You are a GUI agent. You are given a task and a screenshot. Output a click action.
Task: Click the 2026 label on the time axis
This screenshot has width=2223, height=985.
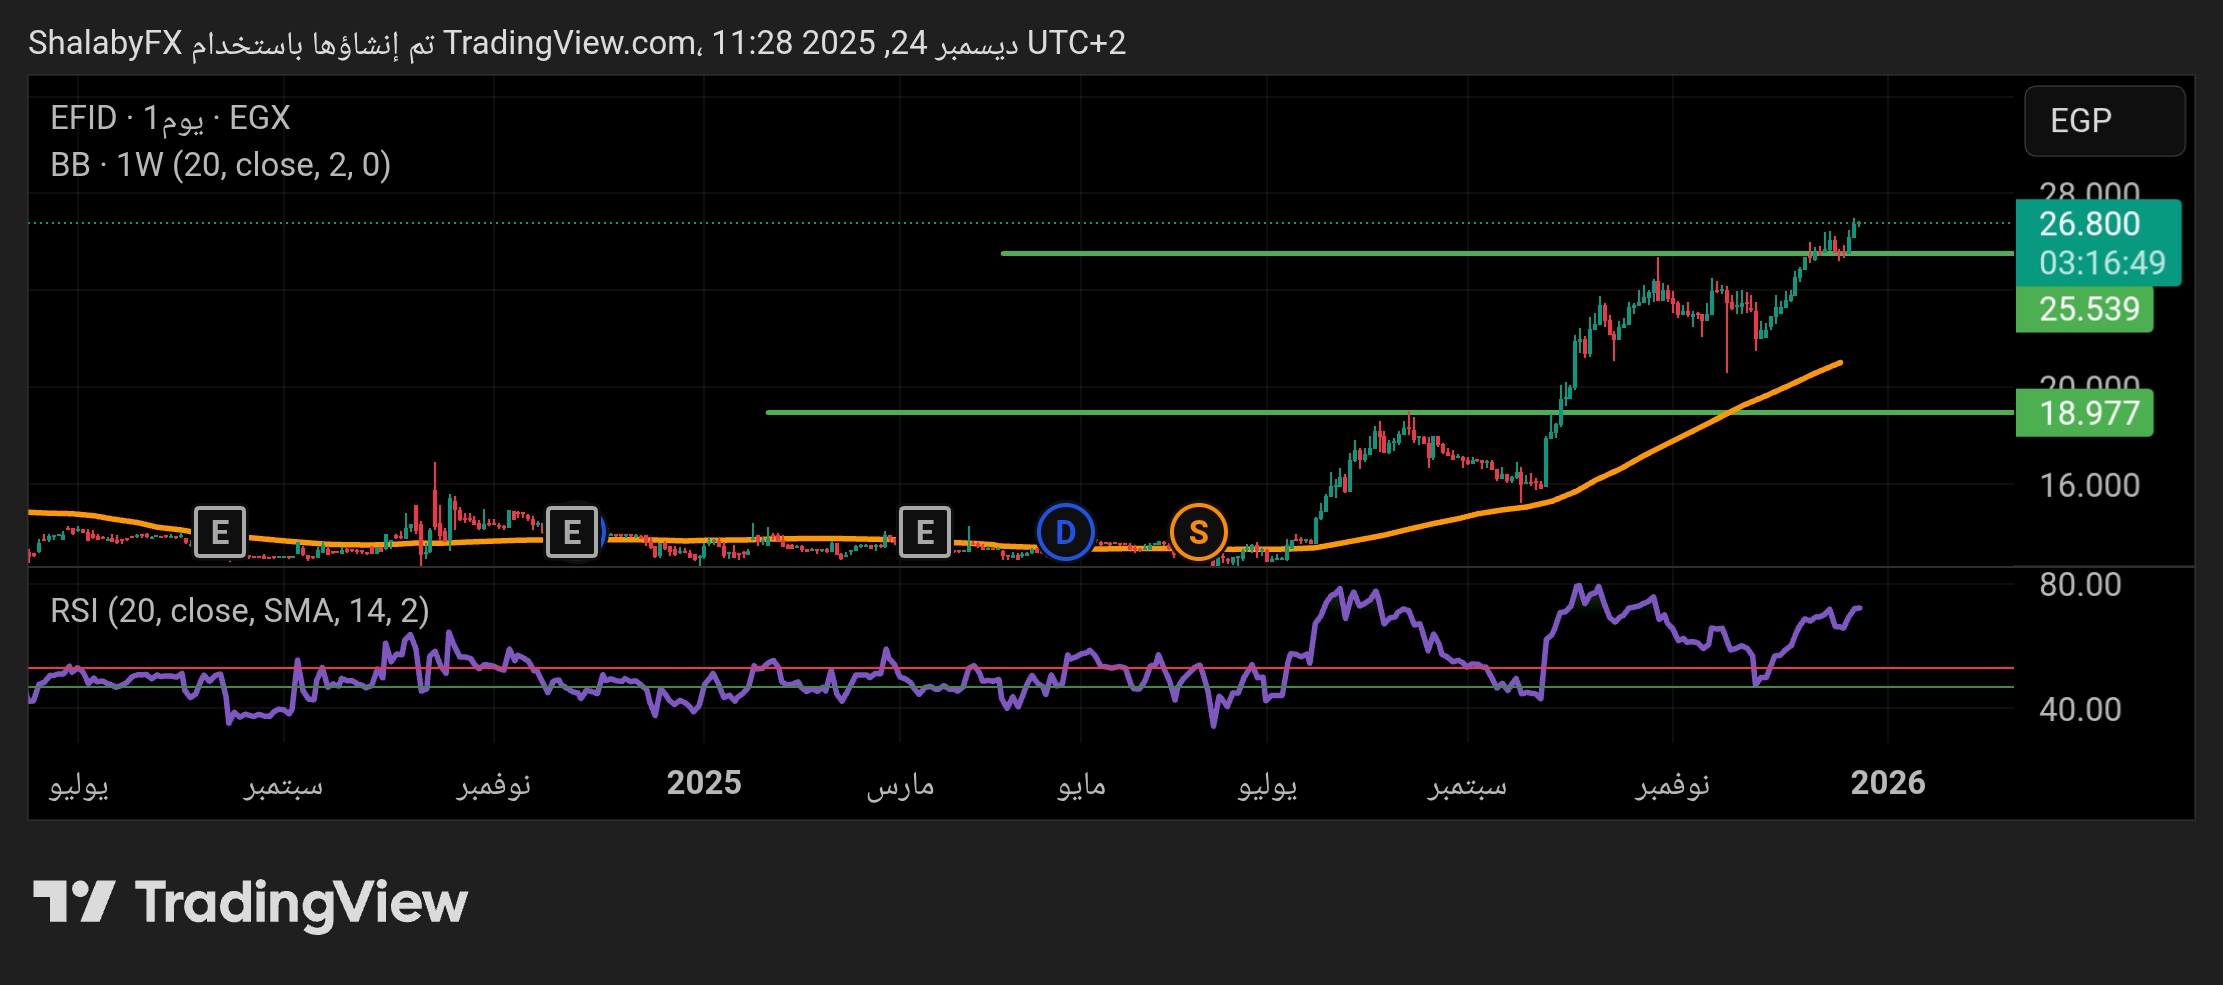(x=1890, y=784)
